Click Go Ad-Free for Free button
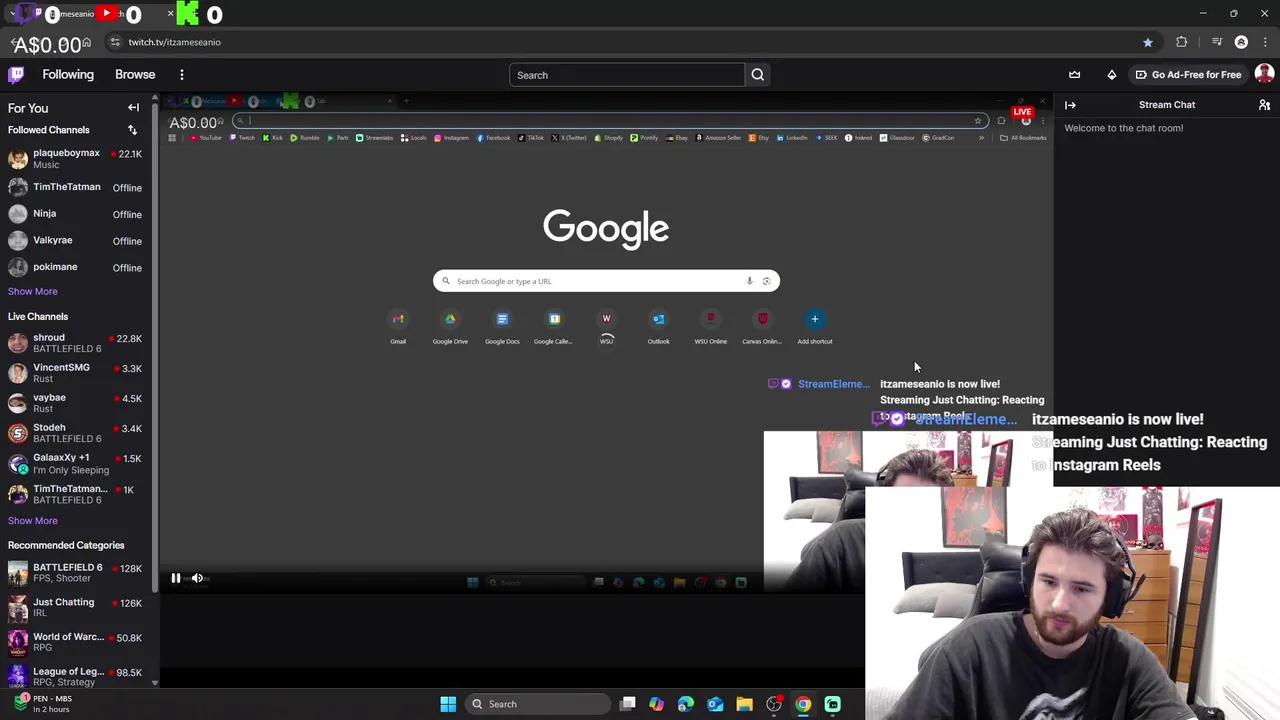The height and width of the screenshot is (720, 1280). click(1188, 75)
